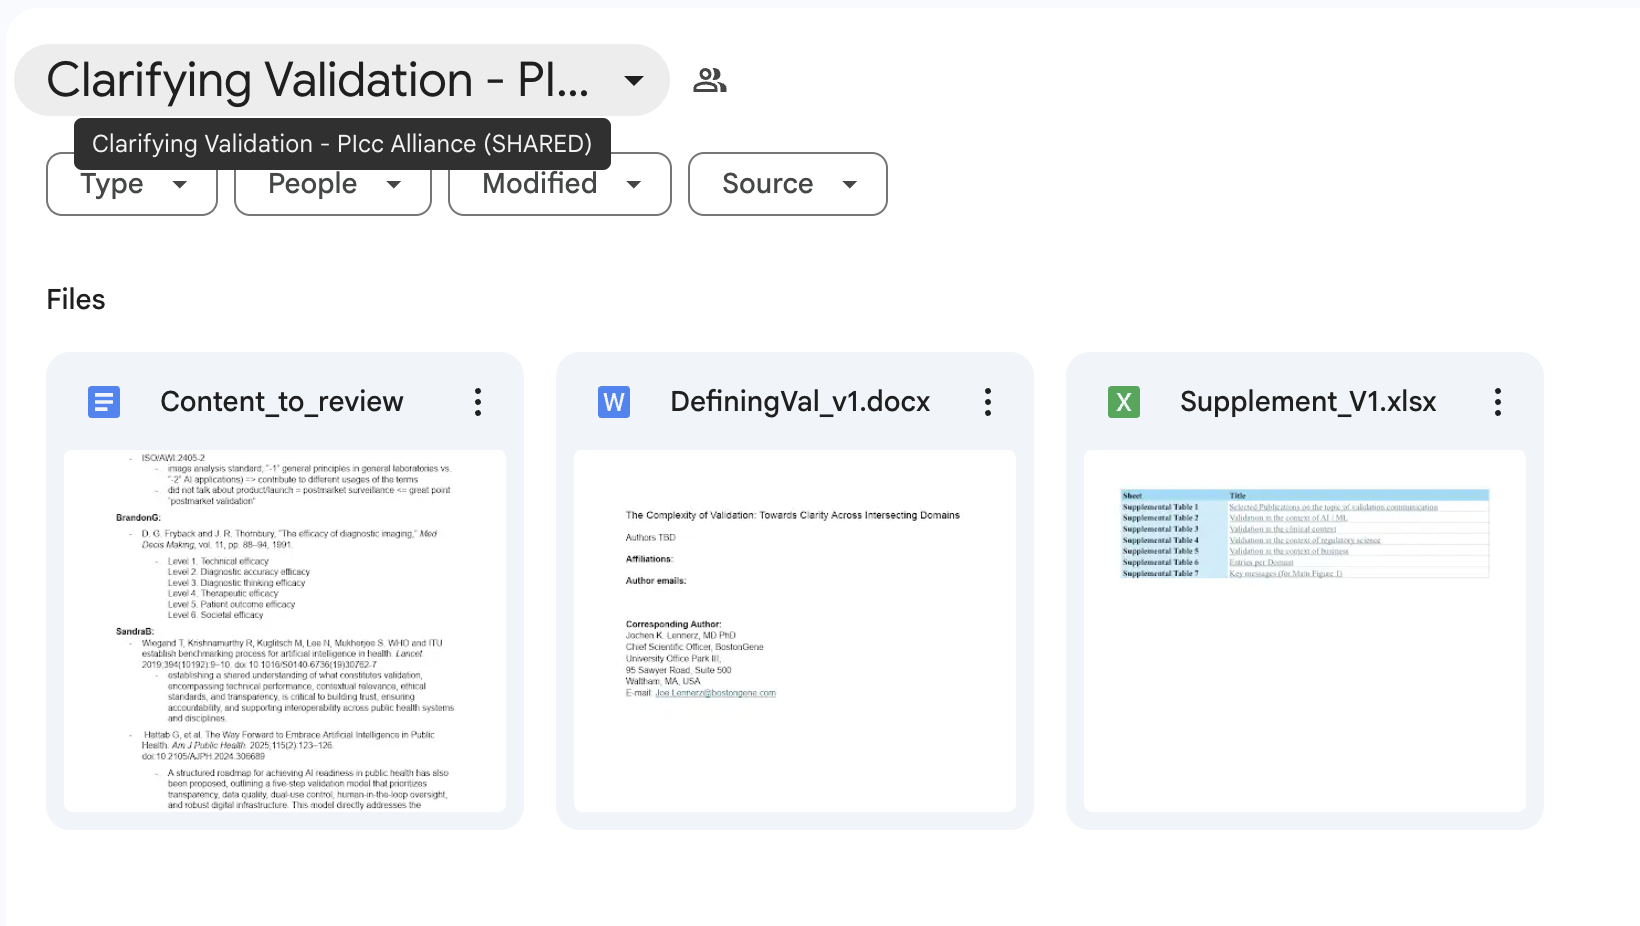This screenshot has width=1640, height=926.
Task: Open the file DefiningVal_v1.docx by its name
Action: 800,401
